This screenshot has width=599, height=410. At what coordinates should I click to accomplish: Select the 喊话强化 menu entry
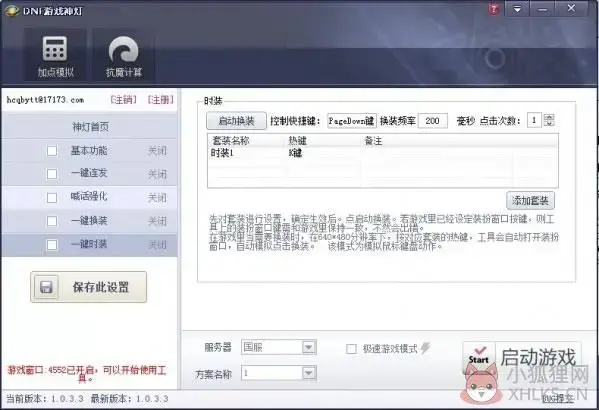point(89,196)
